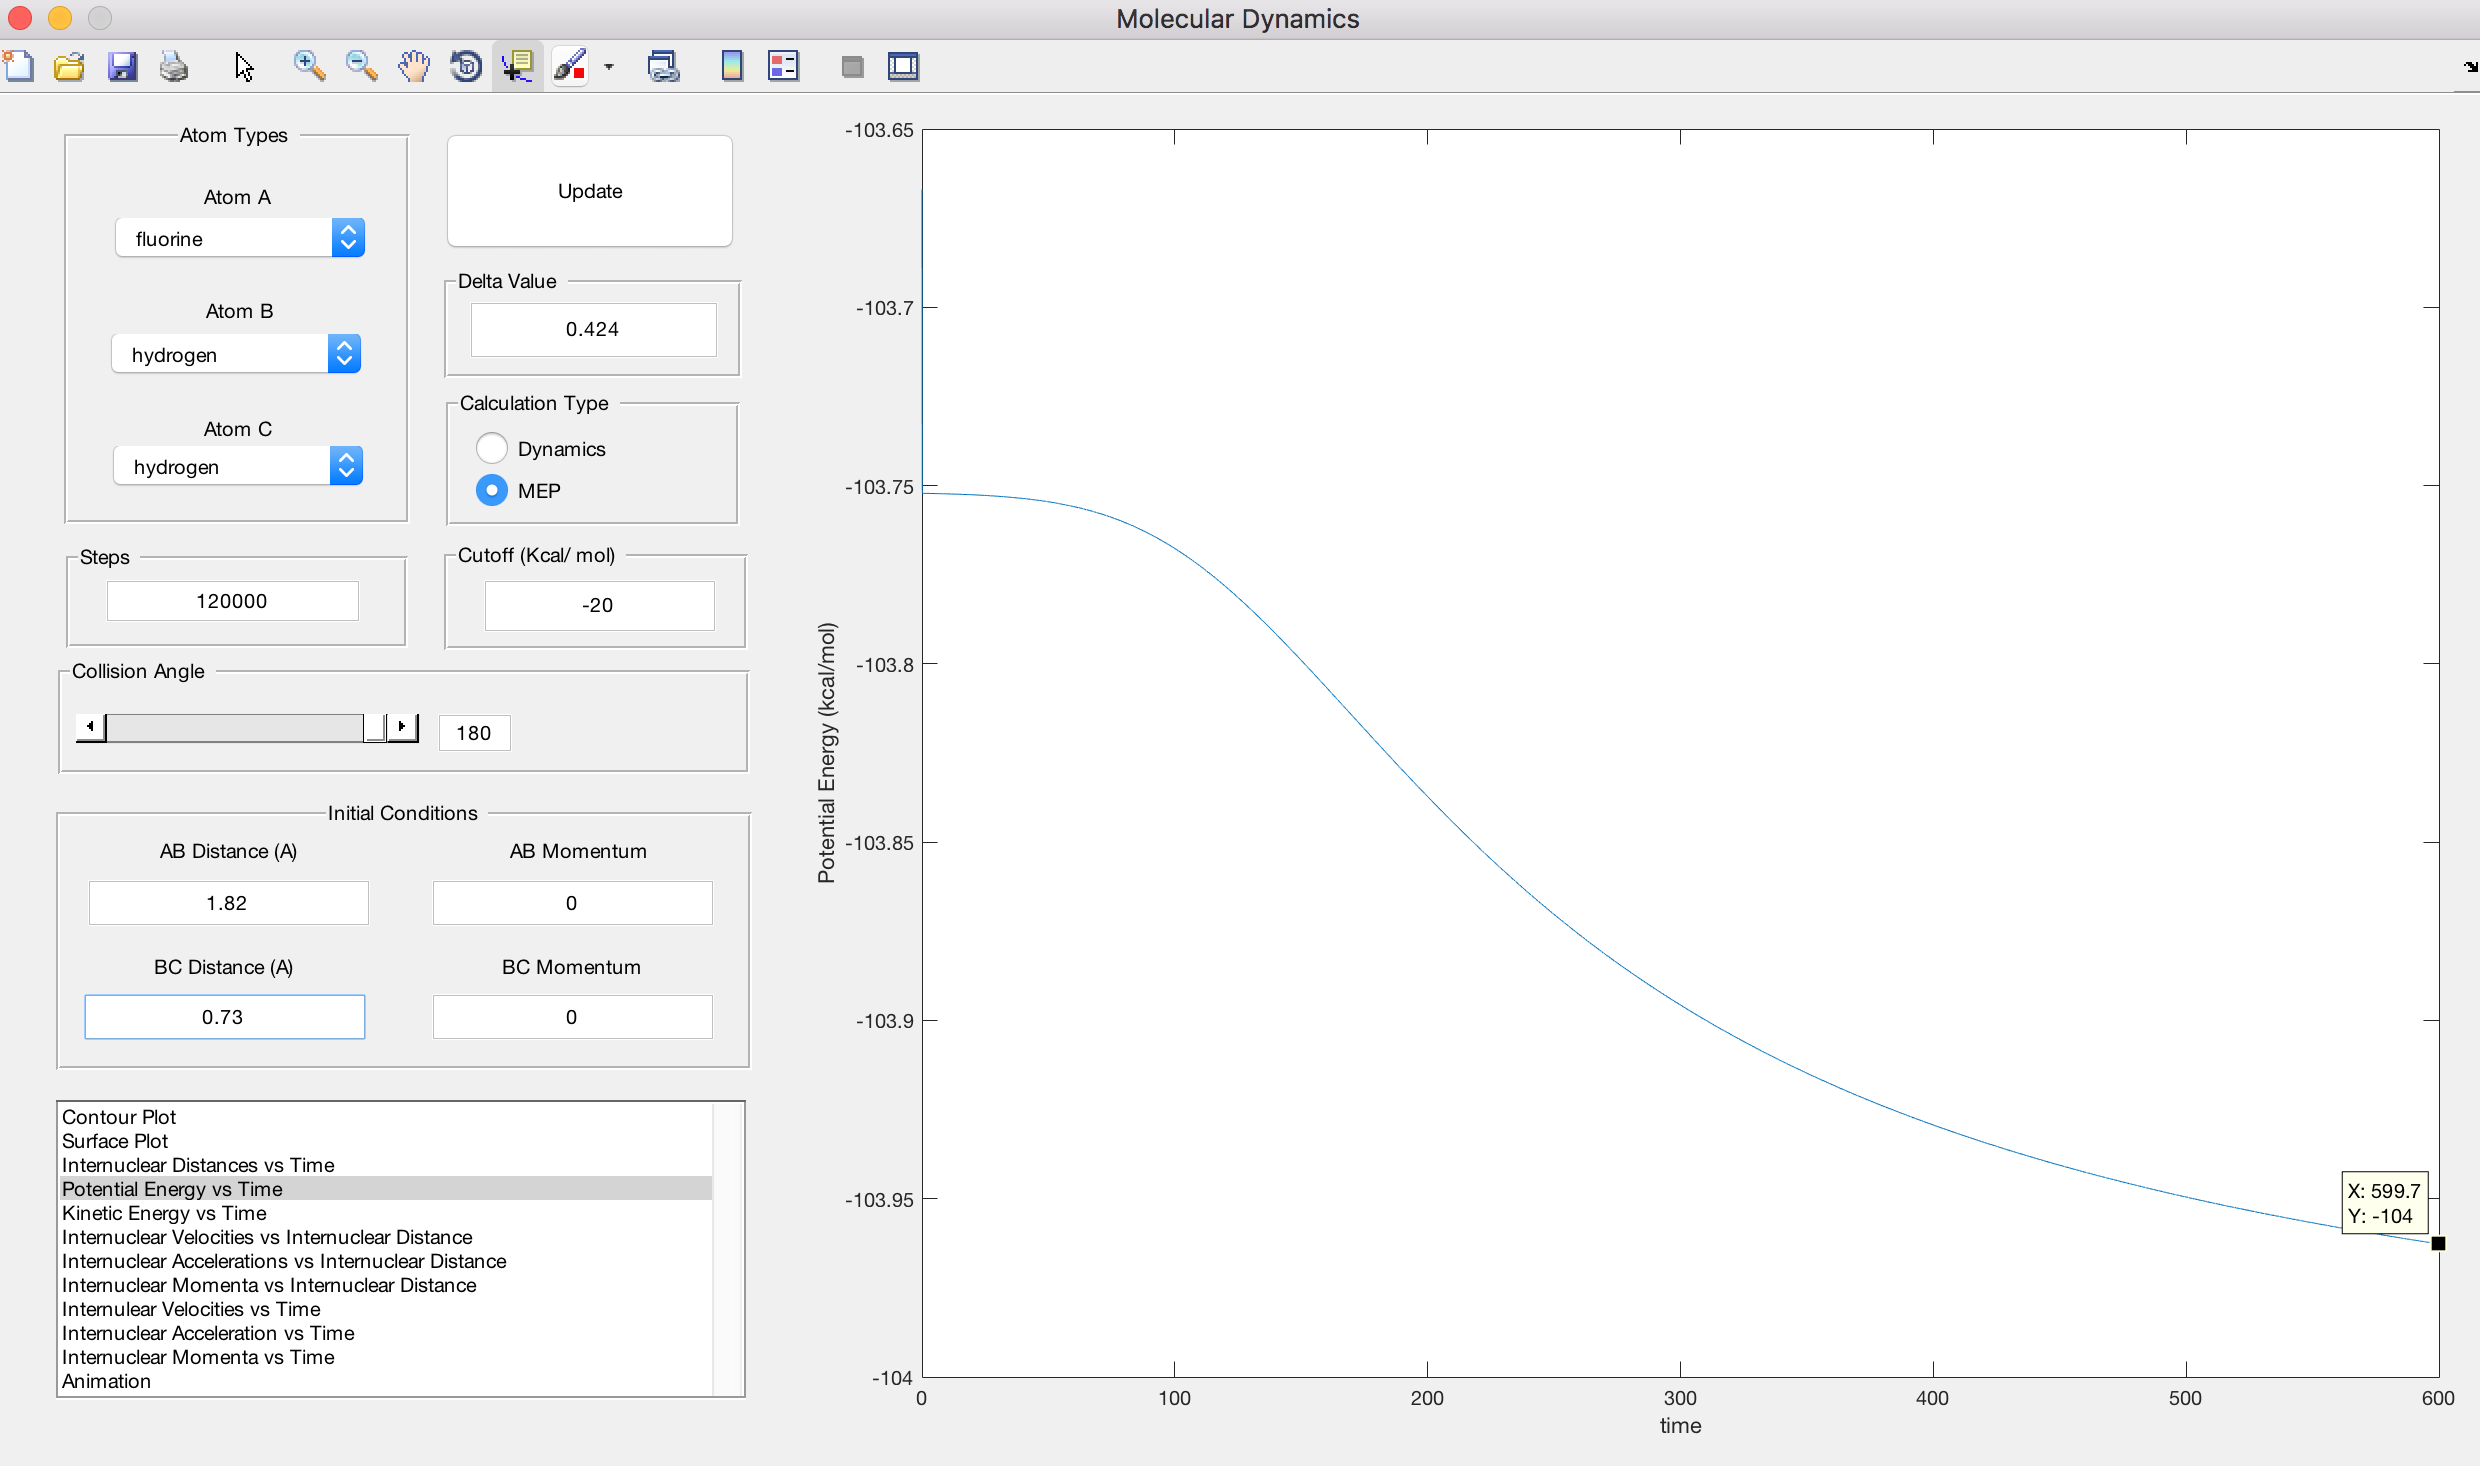Screen dimensions: 2480x1466
Task: Open the Atom B hydrogen dropdown
Action: click(x=236, y=354)
